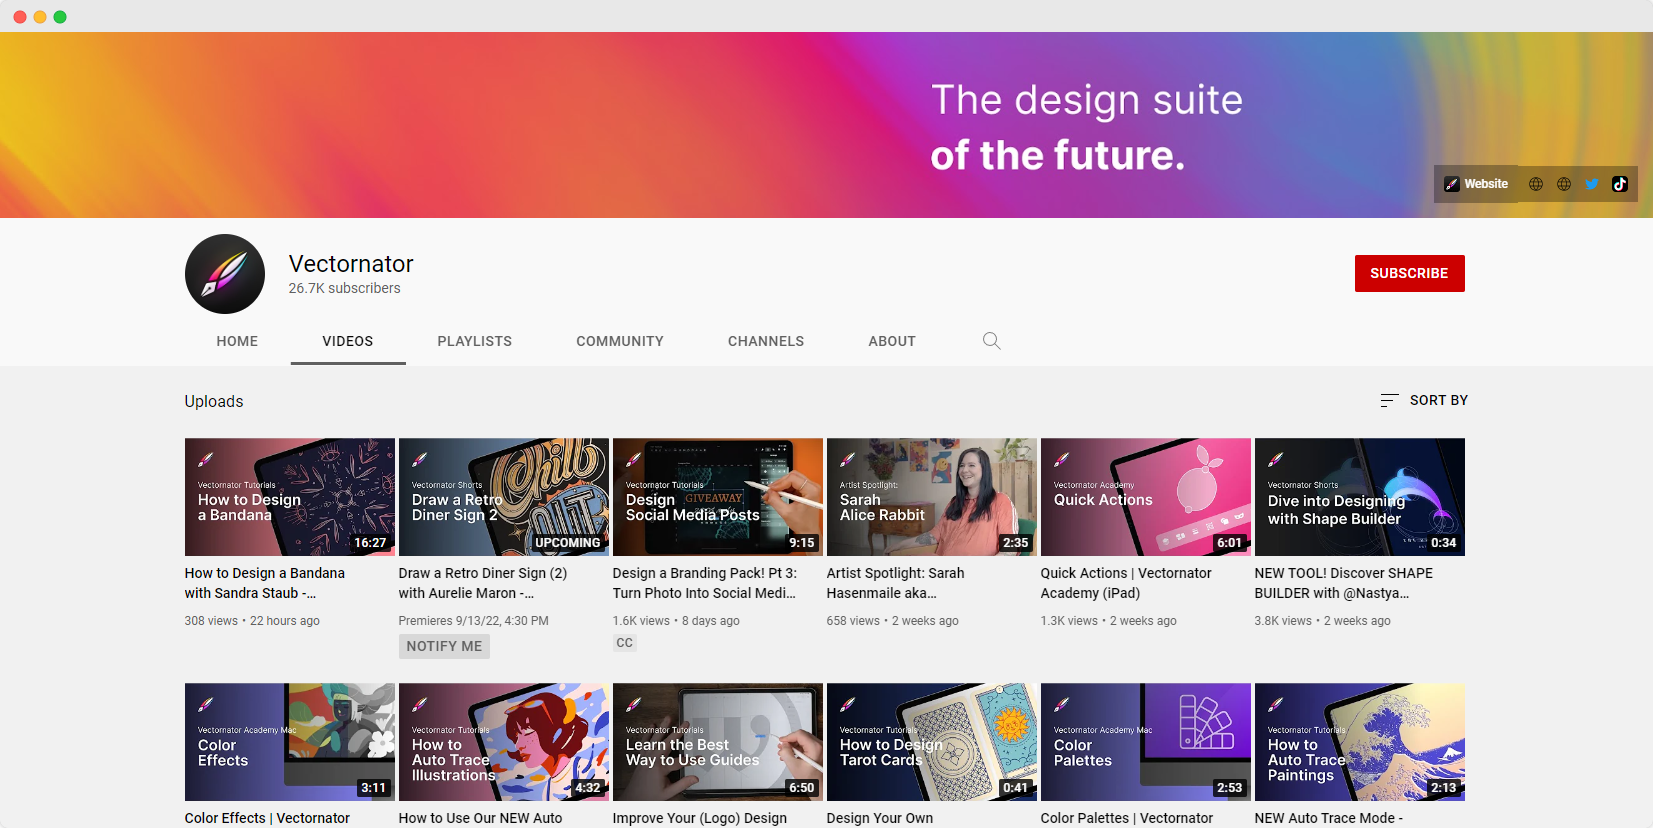Open the Website link on the banner
The image size is (1653, 828).
[1476, 184]
